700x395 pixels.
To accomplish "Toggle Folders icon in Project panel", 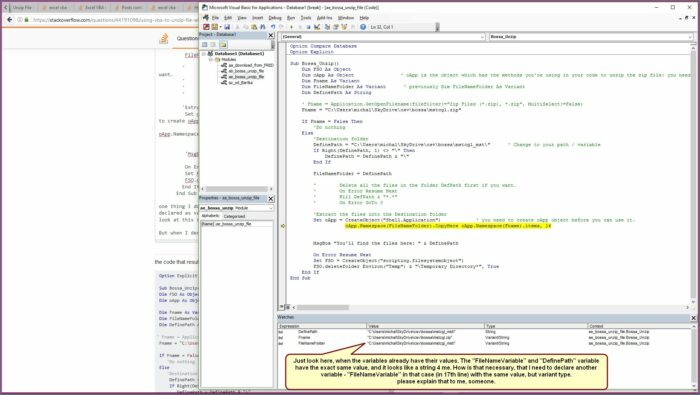I will [223, 45].
